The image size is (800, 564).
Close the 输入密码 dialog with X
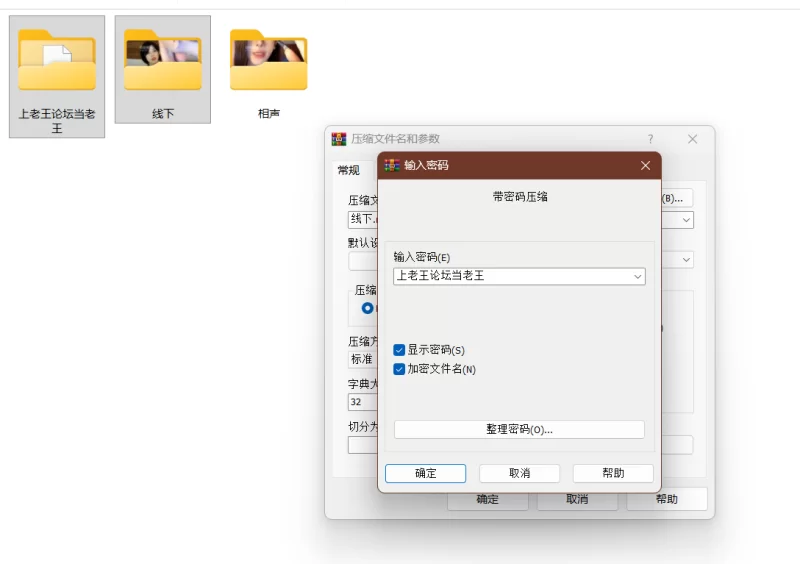tap(645, 165)
